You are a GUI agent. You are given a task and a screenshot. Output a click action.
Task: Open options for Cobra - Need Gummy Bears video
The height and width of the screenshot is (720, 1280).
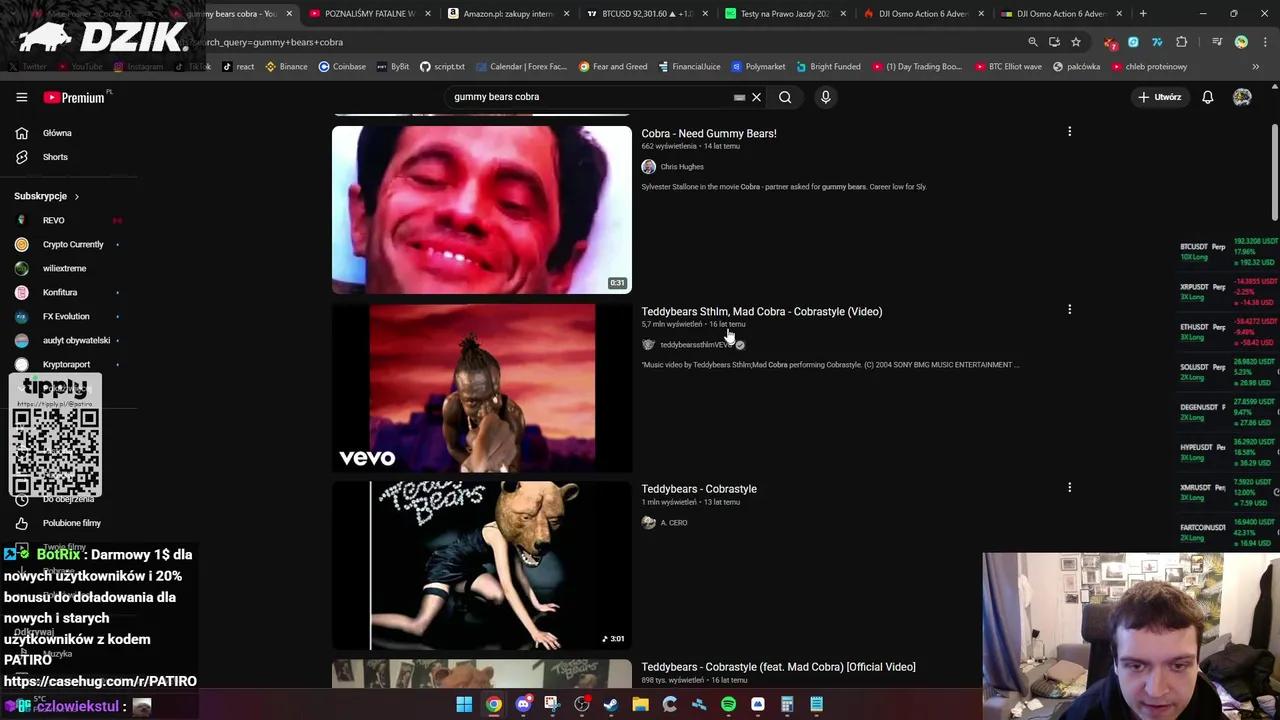[1069, 132]
